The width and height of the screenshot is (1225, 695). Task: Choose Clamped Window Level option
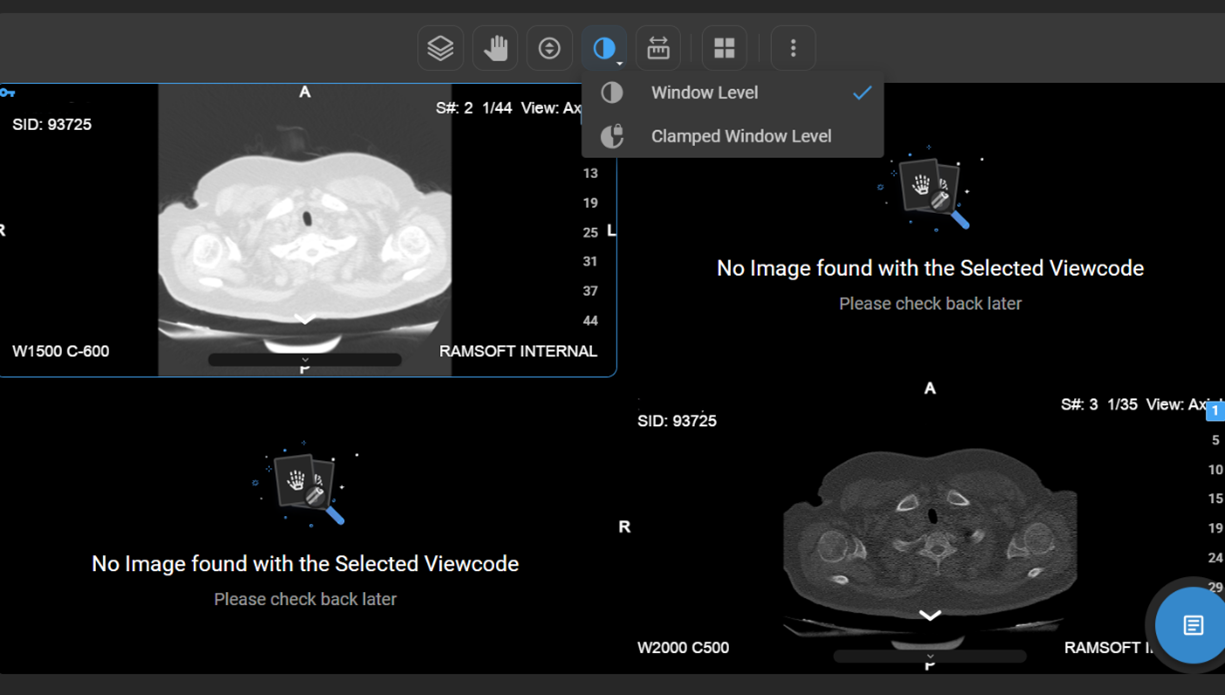point(740,136)
